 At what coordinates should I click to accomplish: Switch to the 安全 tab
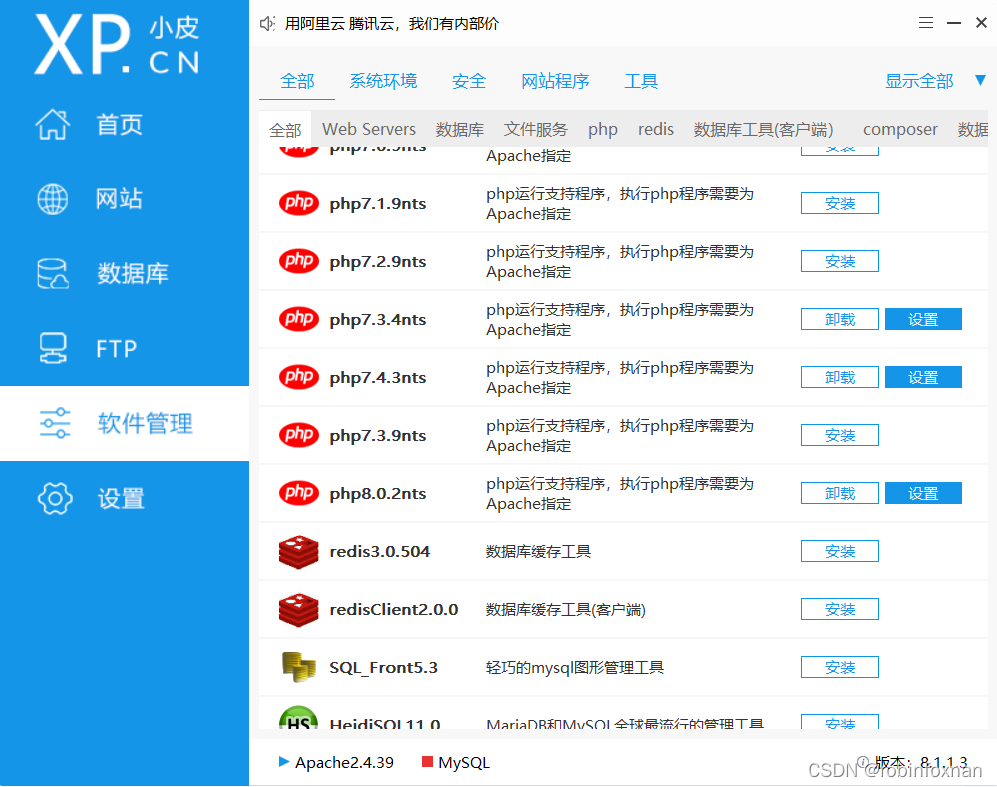469,81
